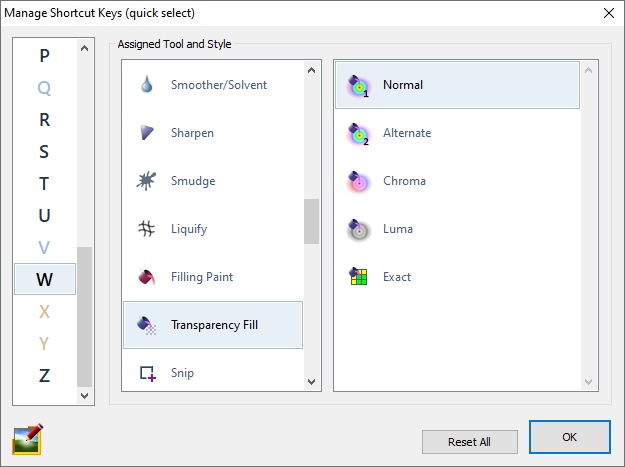Screen dimensions: 625x467
Task: Select shortcut key letter Z
Action: 44,376
